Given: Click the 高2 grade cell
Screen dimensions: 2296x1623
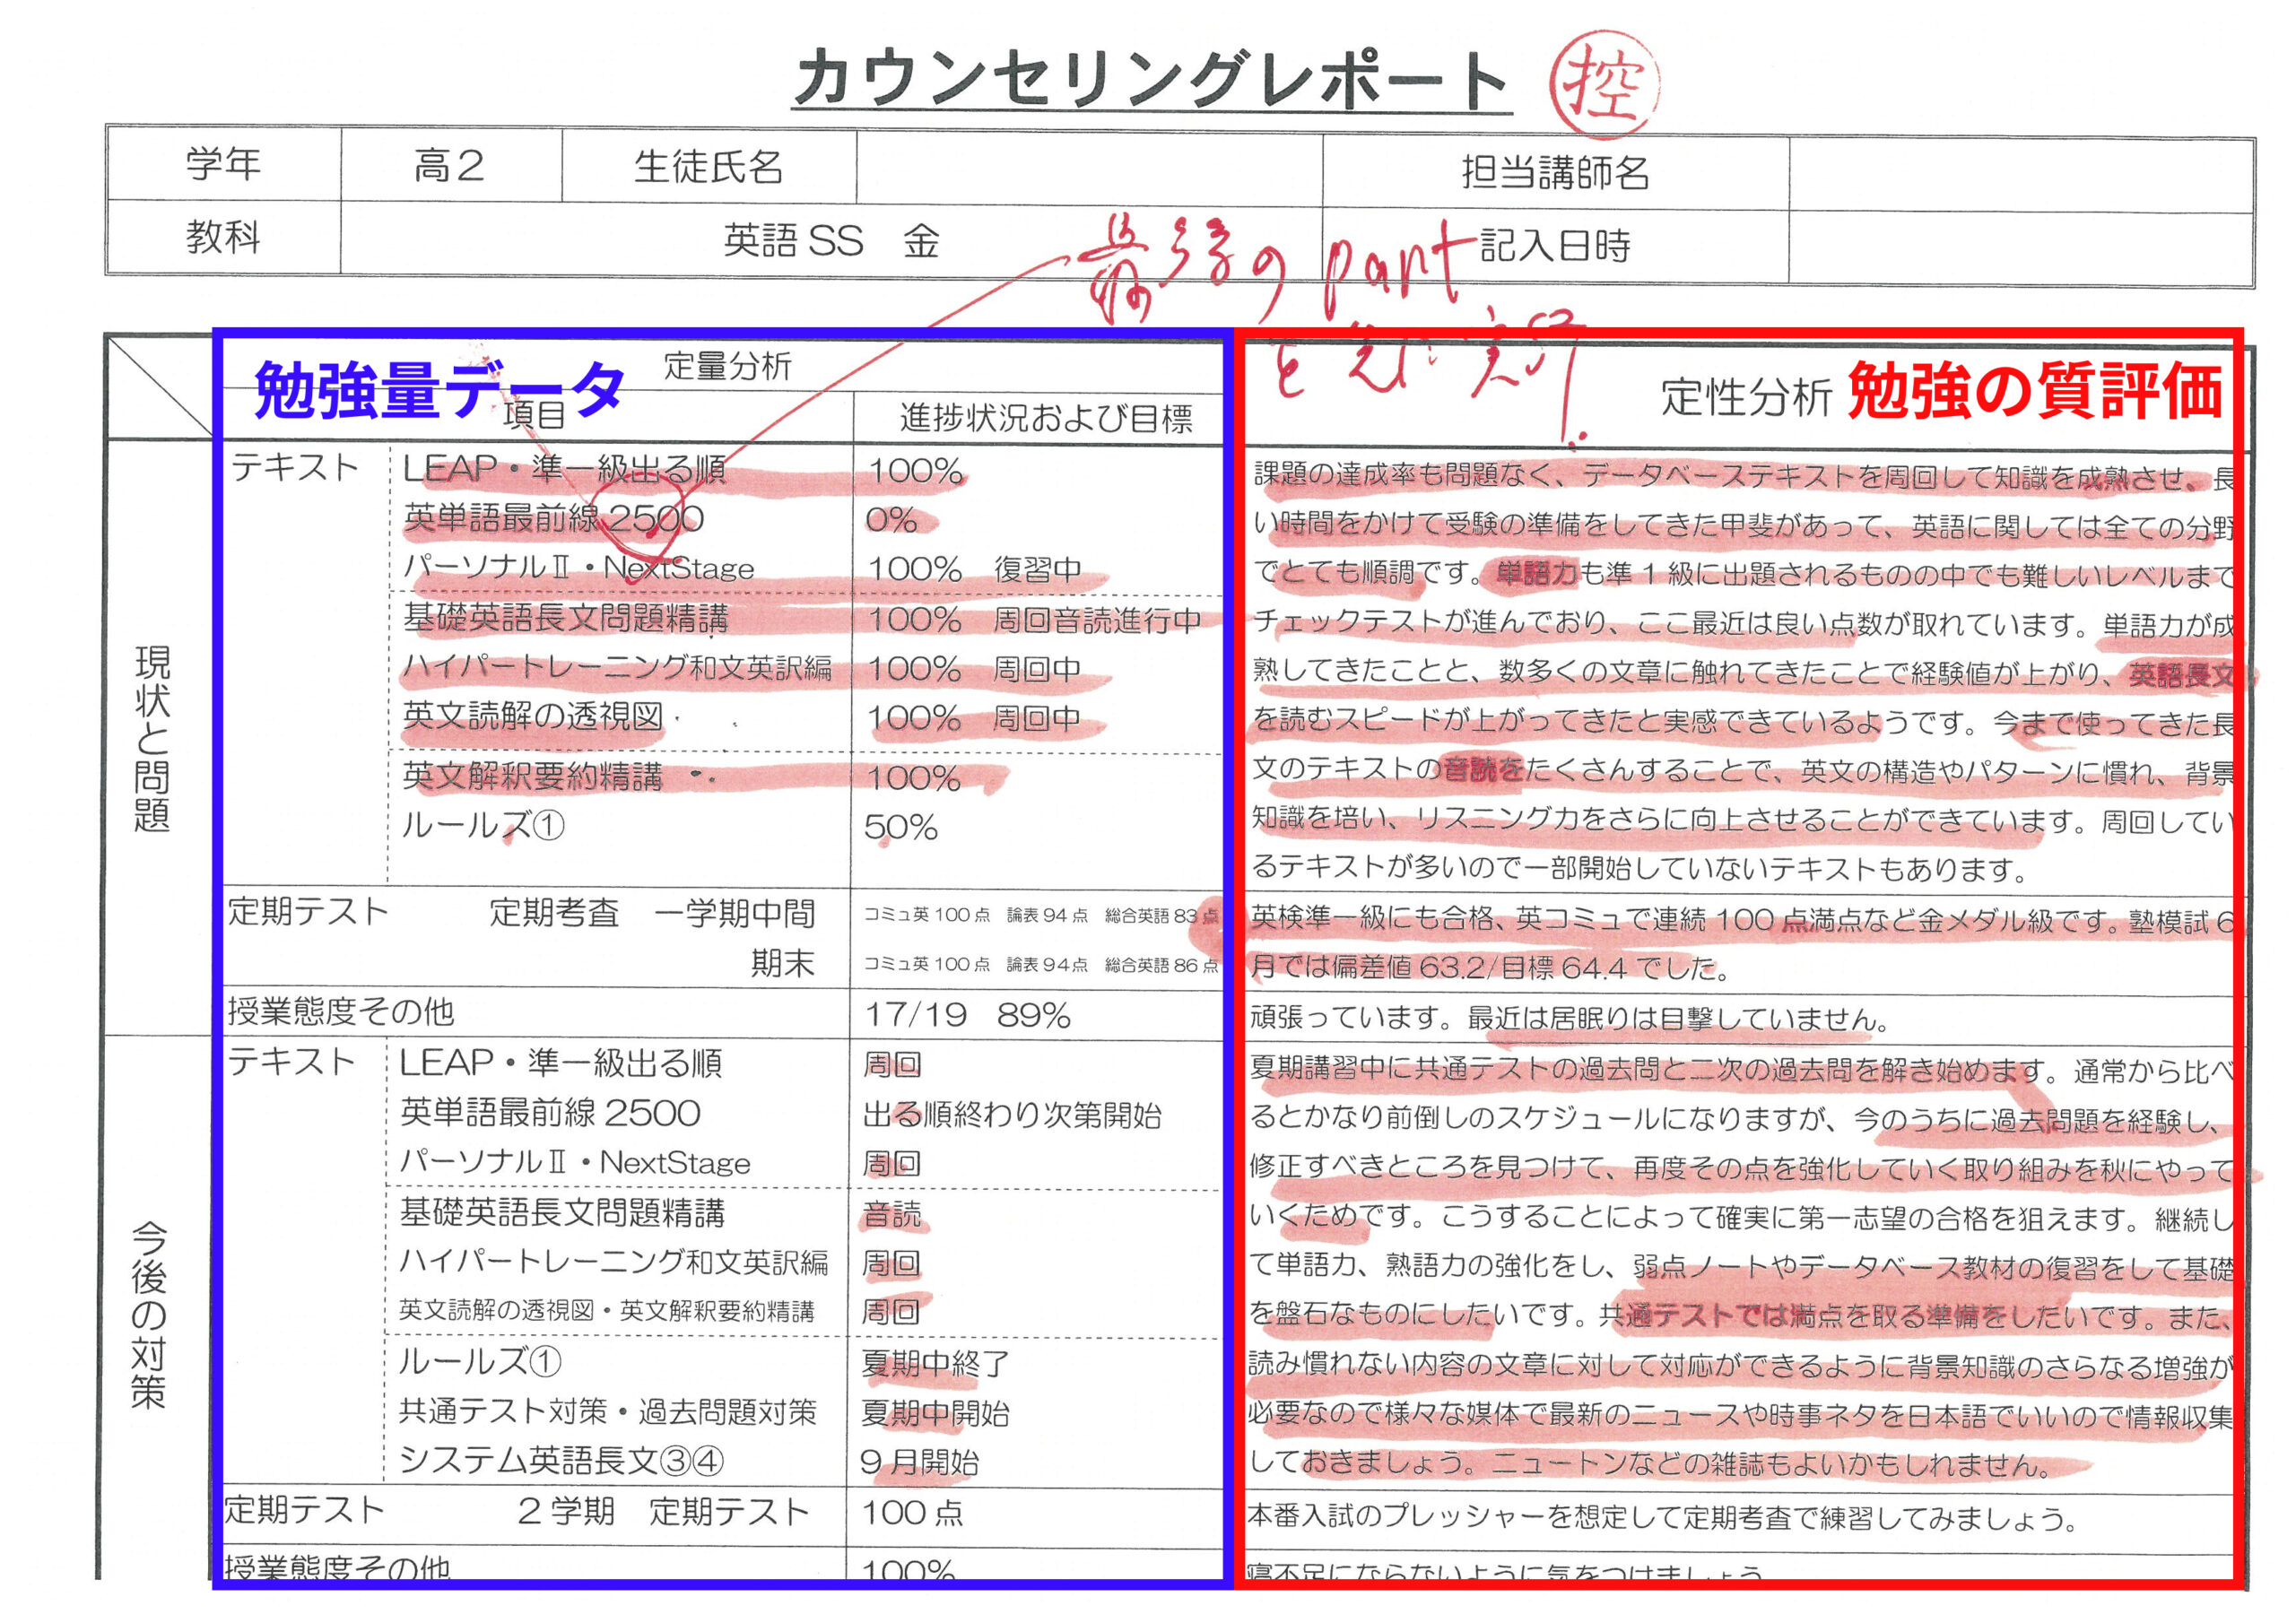Looking at the screenshot, I should [449, 165].
